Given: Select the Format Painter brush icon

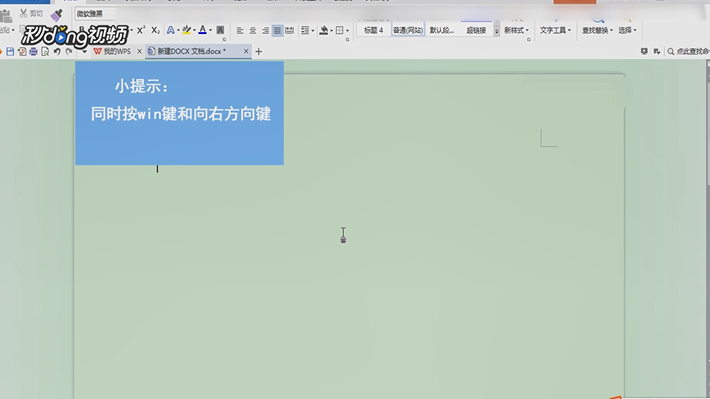Looking at the screenshot, I should pyautogui.click(x=56, y=15).
